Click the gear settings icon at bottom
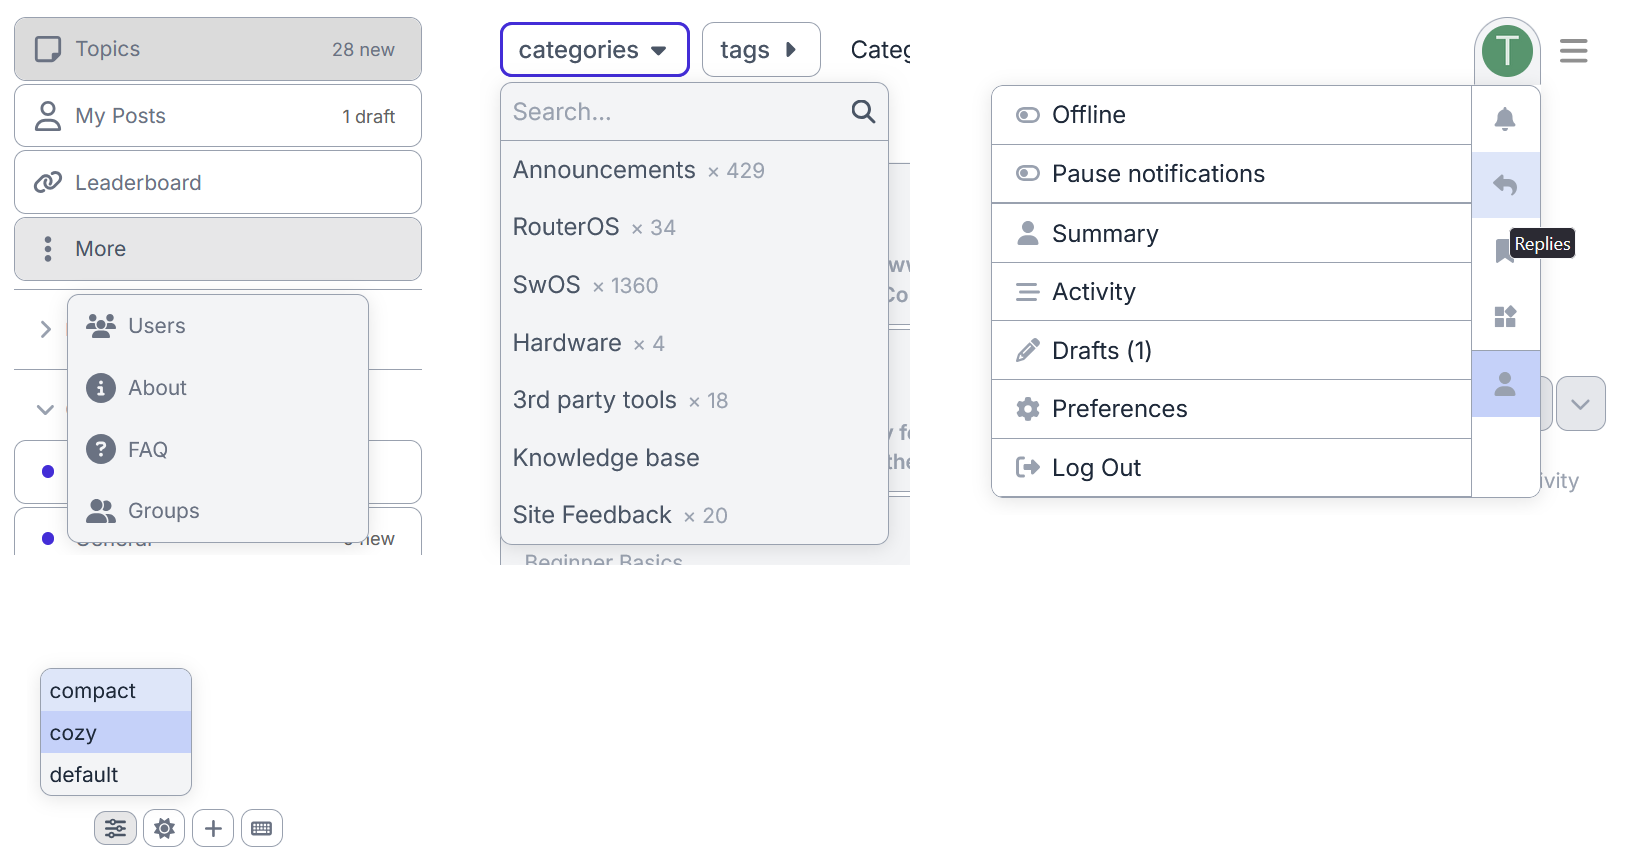 coord(164,828)
